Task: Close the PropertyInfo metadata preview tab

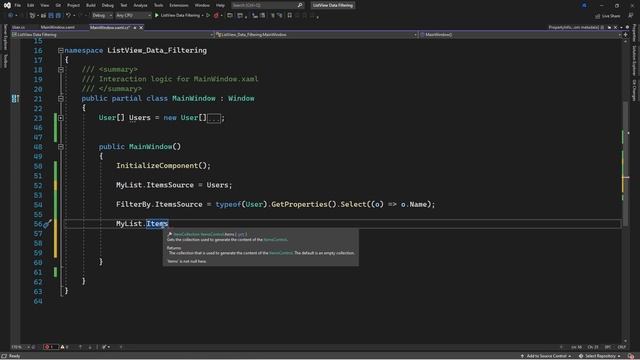Action: pos(616,27)
